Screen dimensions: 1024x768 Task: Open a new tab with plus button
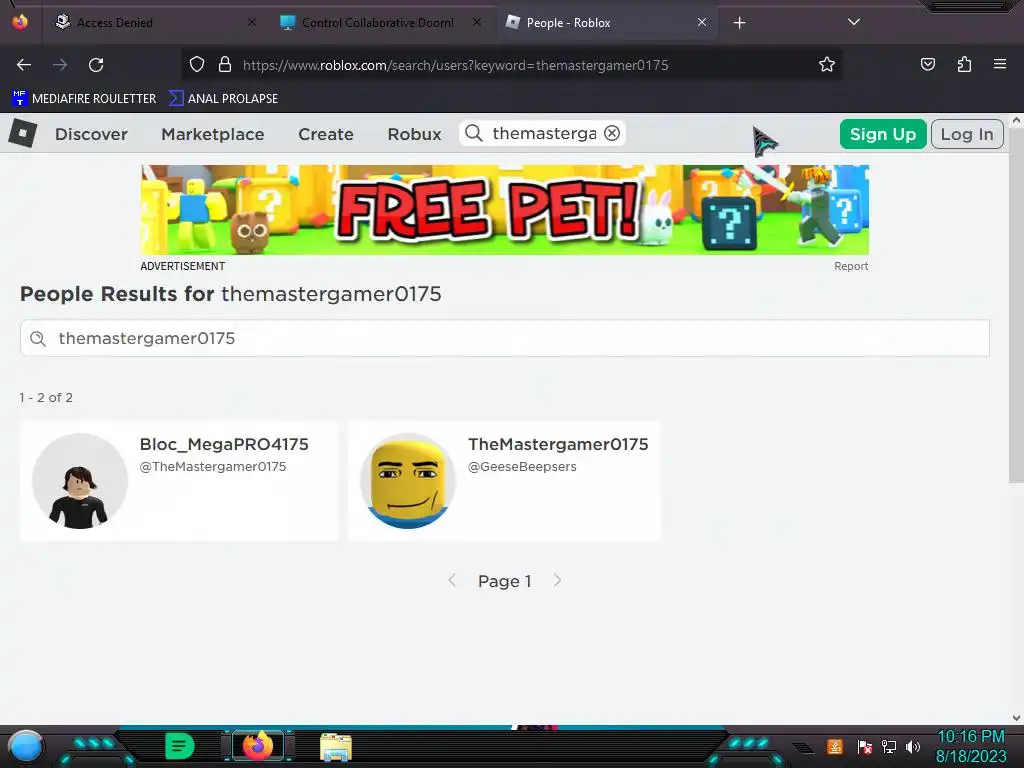(739, 23)
